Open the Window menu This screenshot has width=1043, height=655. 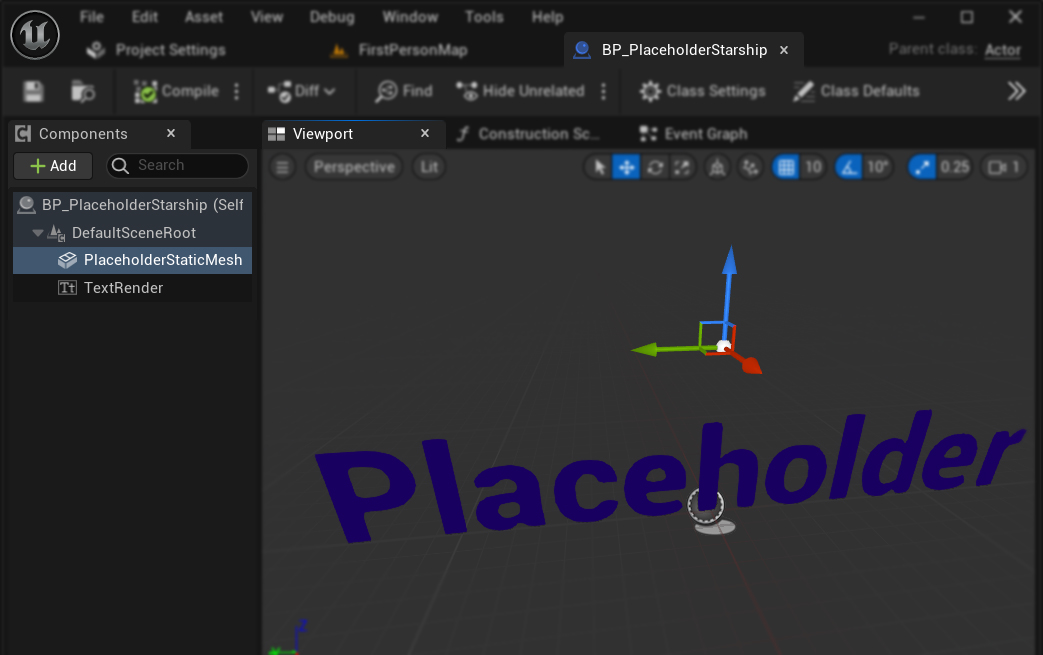pyautogui.click(x=410, y=17)
